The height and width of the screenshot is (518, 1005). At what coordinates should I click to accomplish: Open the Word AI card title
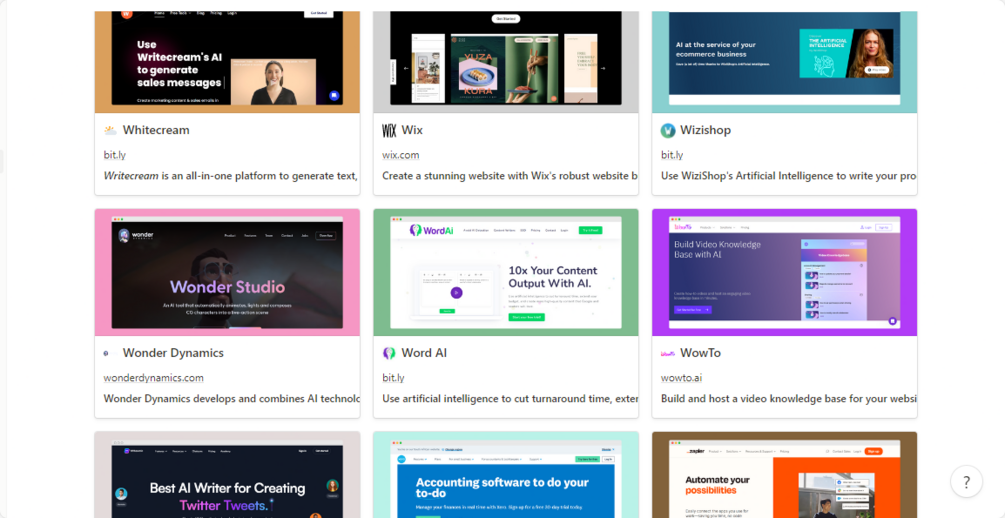point(424,353)
